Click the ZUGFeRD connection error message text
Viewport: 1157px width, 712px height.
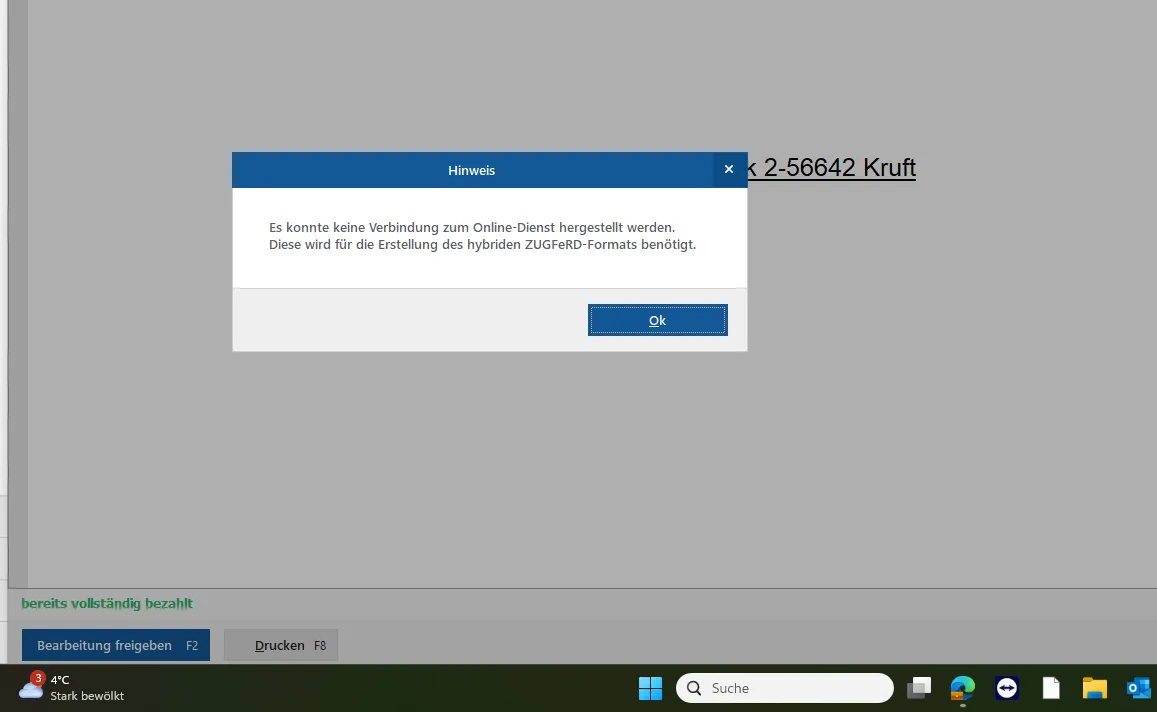pyautogui.click(x=482, y=236)
